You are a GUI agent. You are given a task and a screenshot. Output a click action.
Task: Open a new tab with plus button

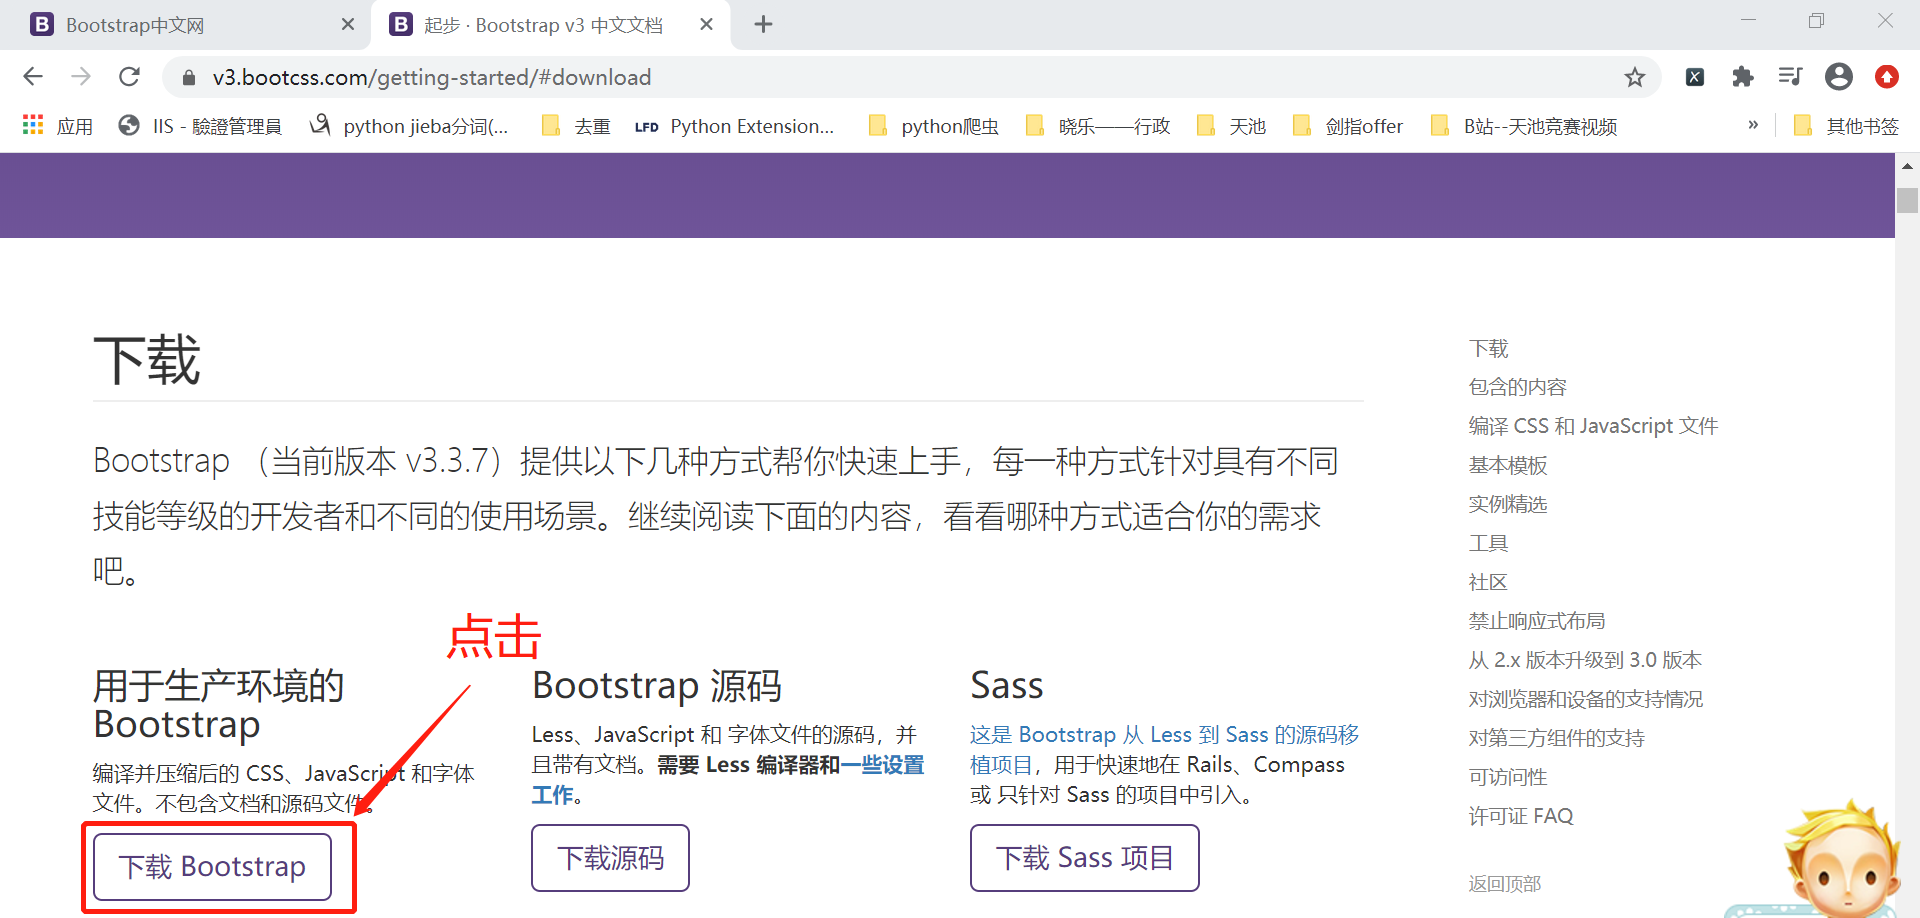tap(763, 24)
